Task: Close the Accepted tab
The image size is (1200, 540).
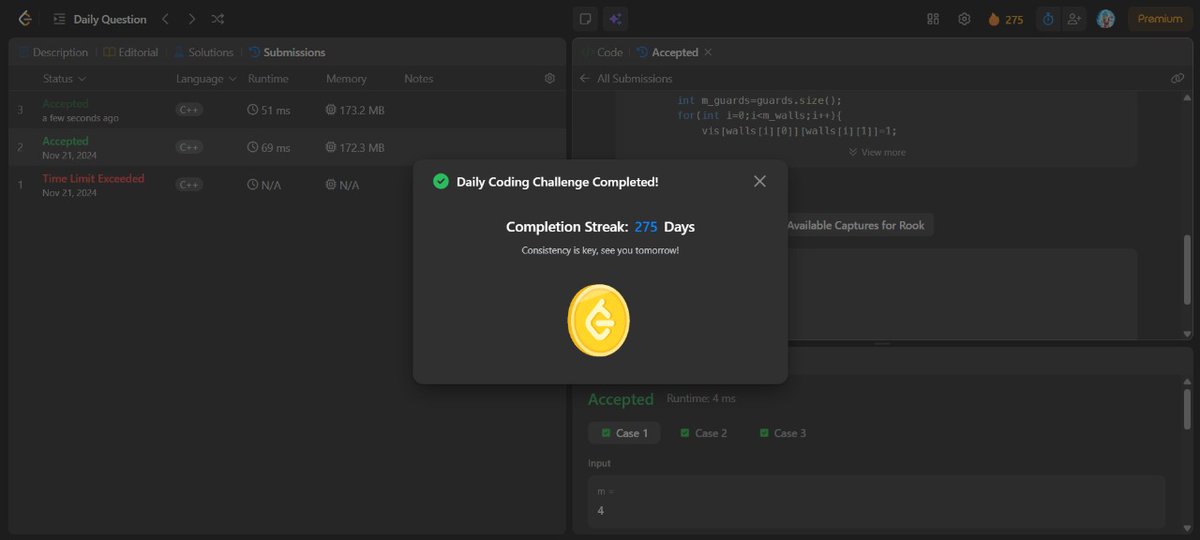Action: click(x=708, y=52)
